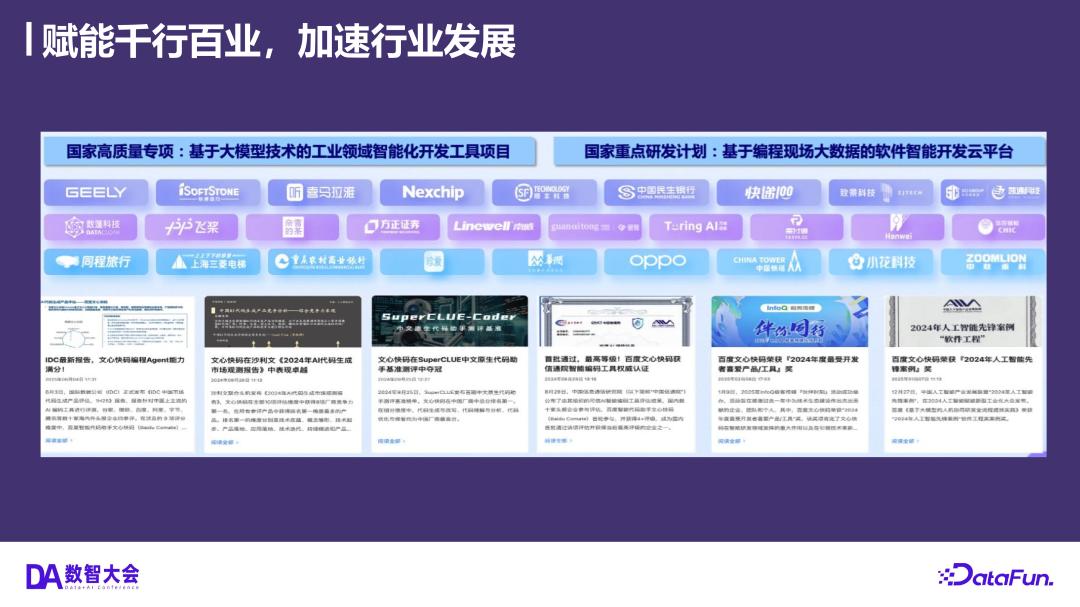Click the 方正证券 logo tile

393,227
